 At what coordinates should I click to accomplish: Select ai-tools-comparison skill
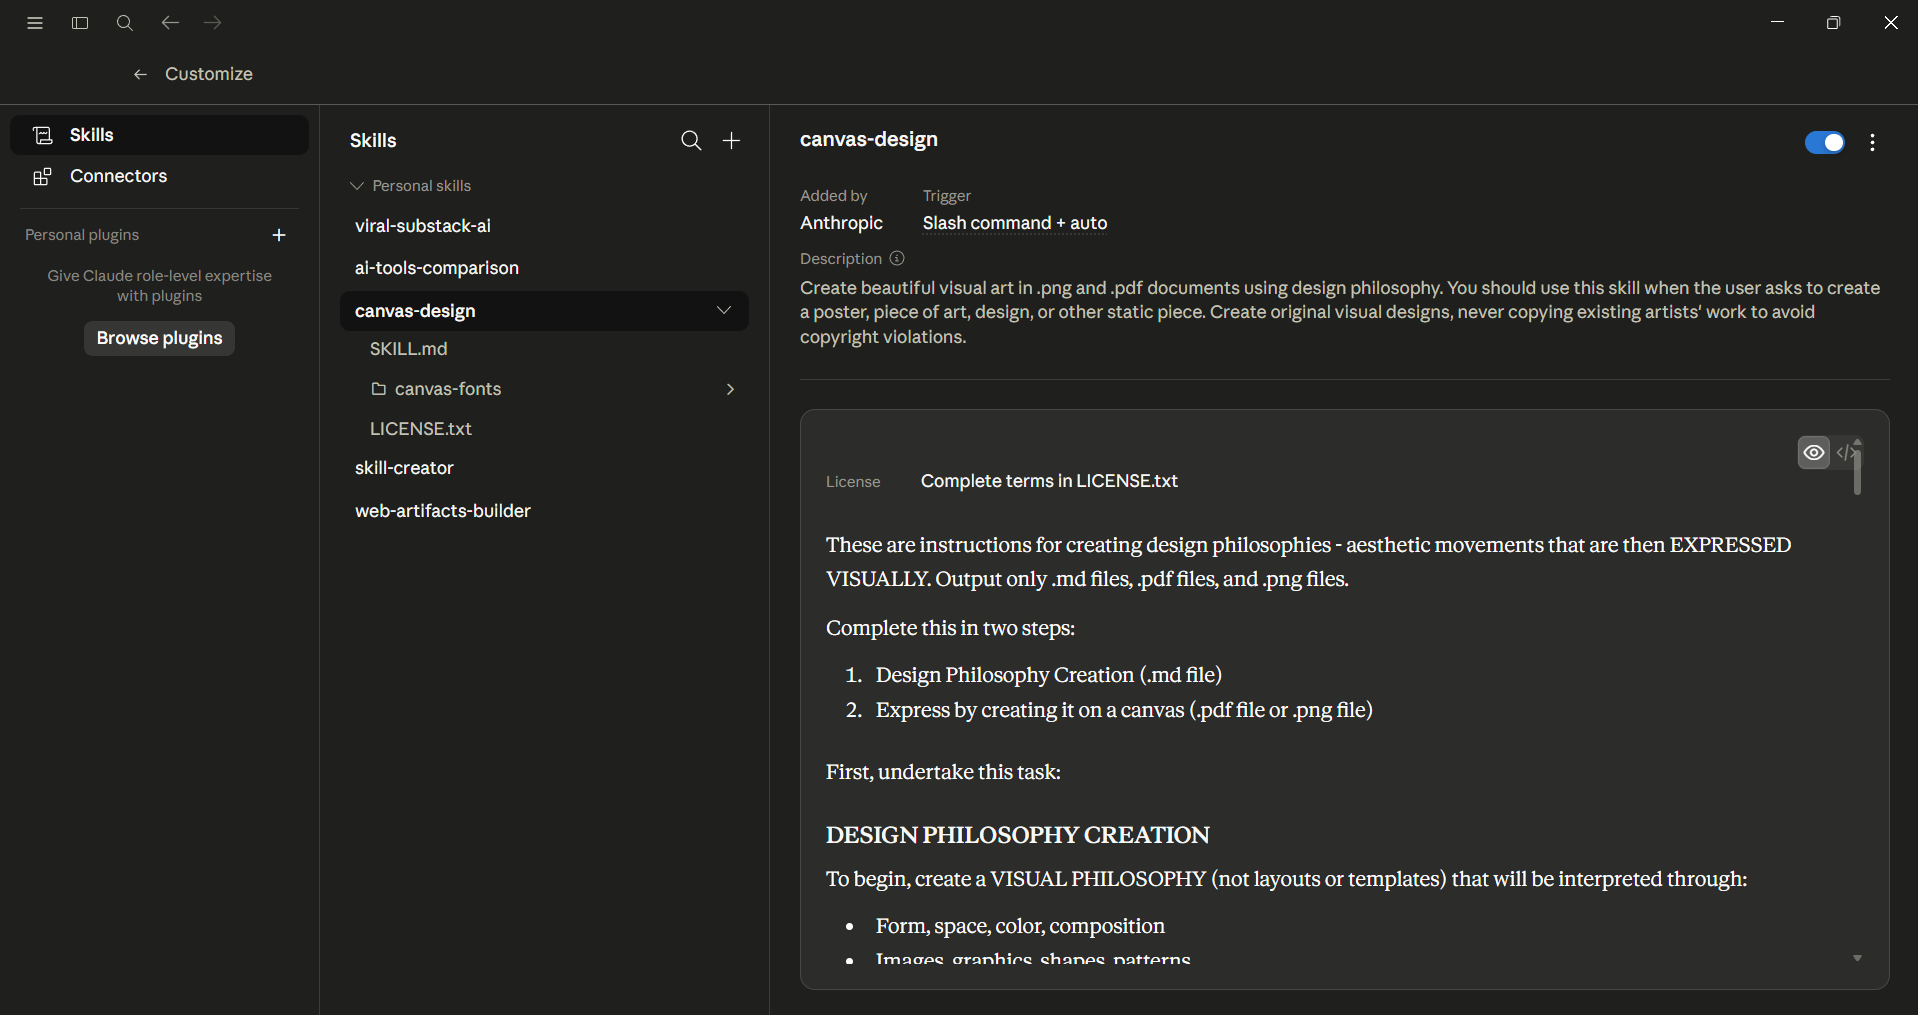[544, 268]
